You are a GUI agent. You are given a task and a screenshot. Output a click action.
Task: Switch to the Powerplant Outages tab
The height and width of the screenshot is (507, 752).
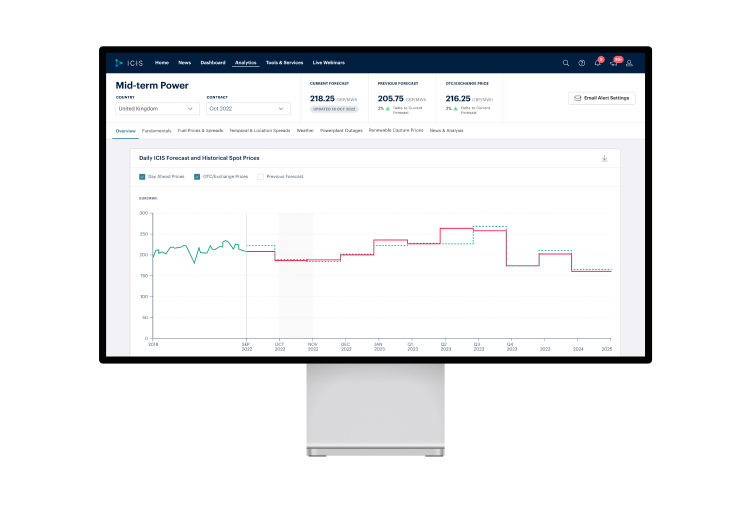pos(341,131)
